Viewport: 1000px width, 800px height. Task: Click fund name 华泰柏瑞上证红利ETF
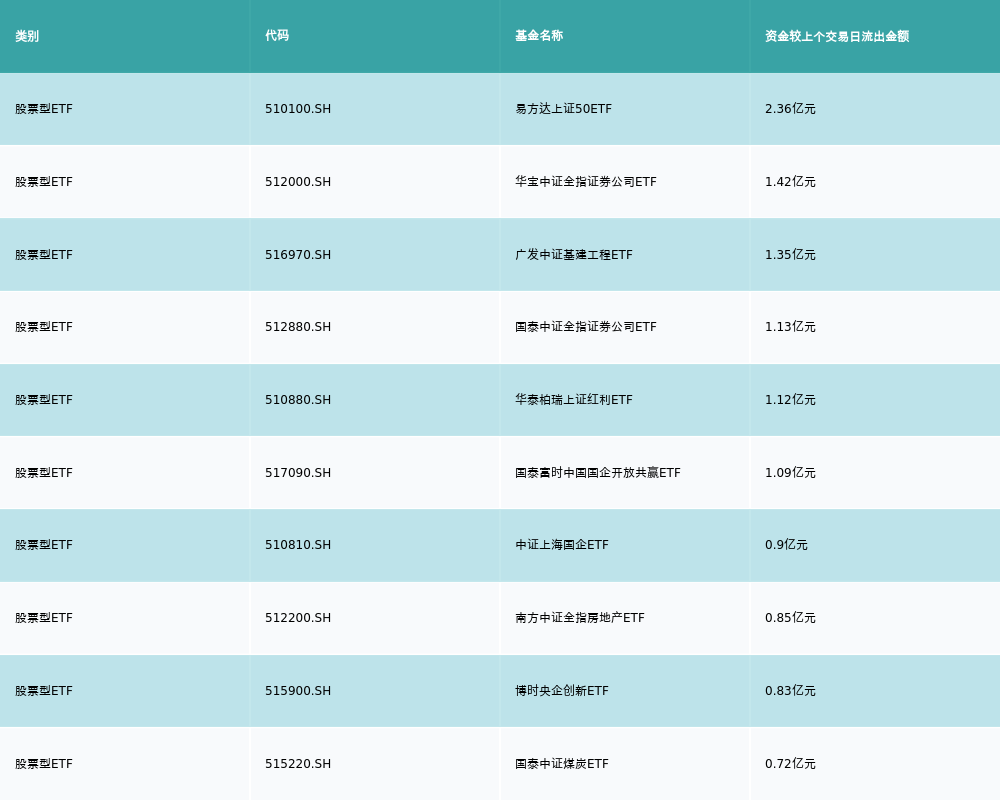(574, 400)
